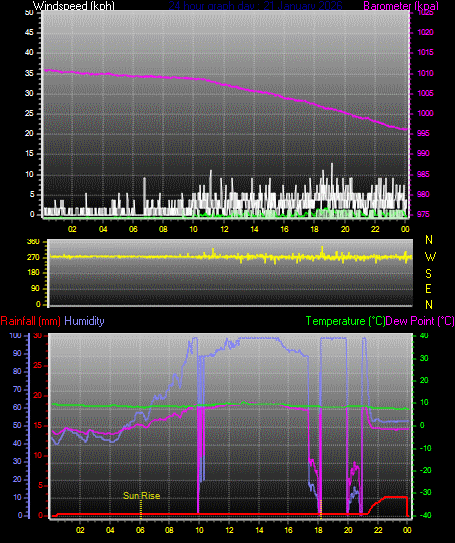Click the wind direction axis value 90
Viewport: 455px width, 543px height.
(35, 288)
